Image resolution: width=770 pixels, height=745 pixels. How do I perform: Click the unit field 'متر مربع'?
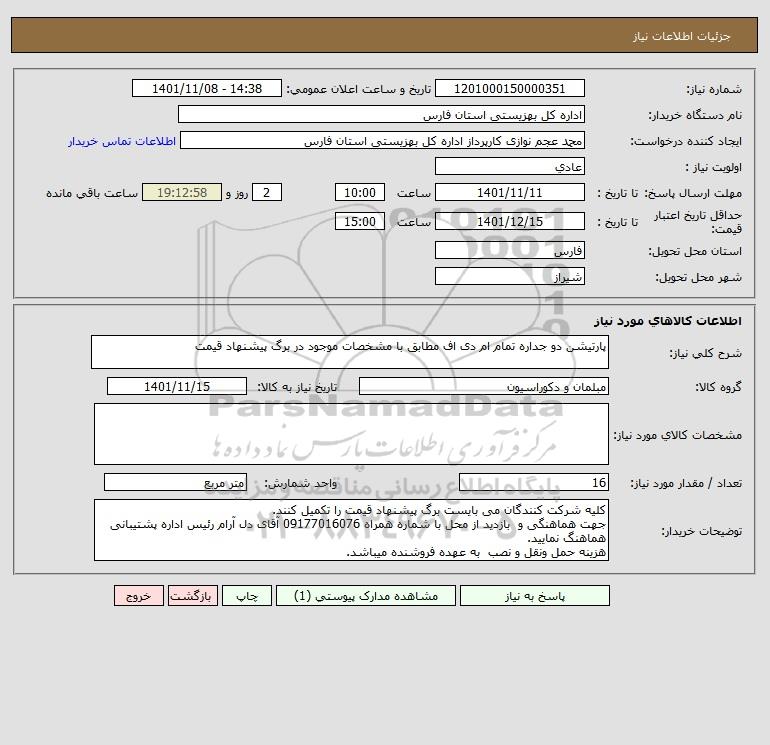tap(175, 483)
